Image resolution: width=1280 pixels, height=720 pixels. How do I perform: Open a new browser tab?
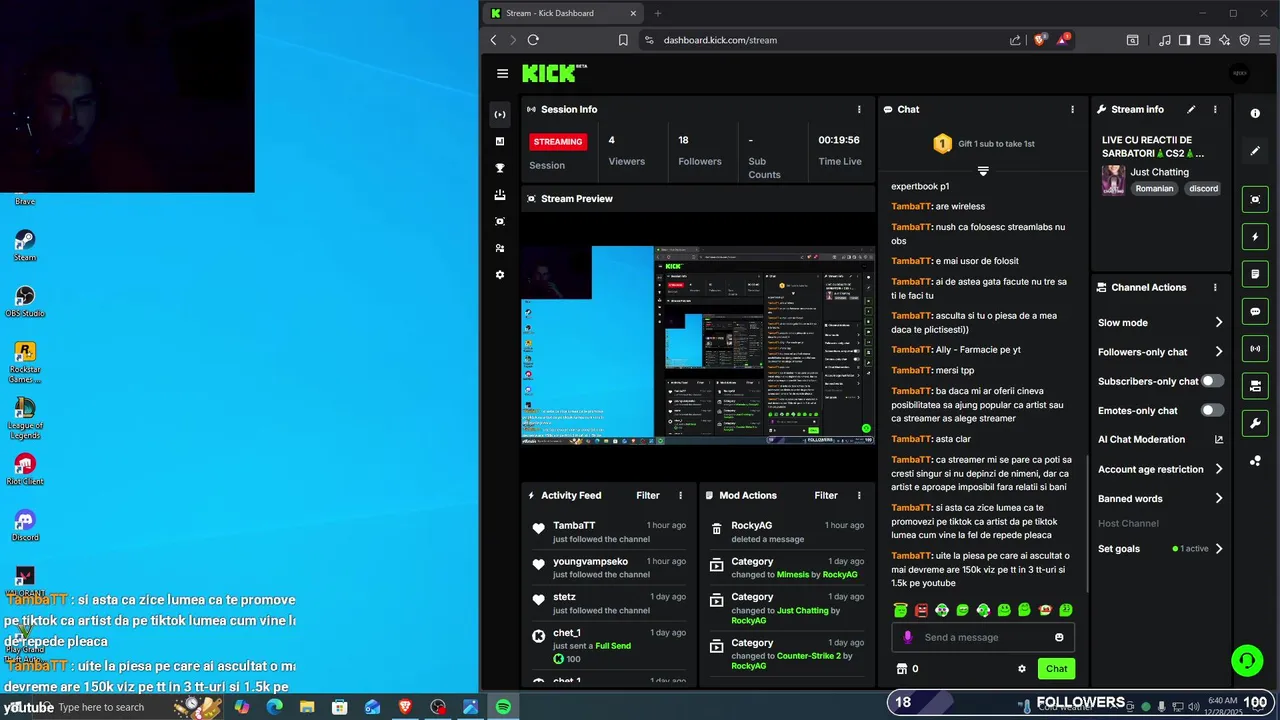coord(657,13)
